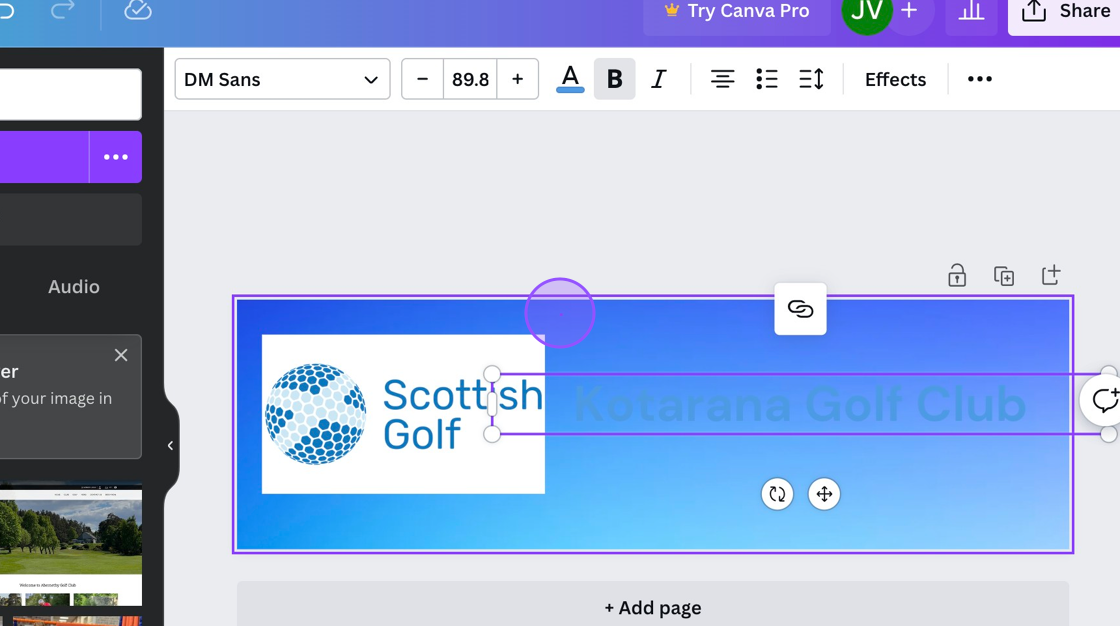Add collaborators with the plus icon

point(909,11)
